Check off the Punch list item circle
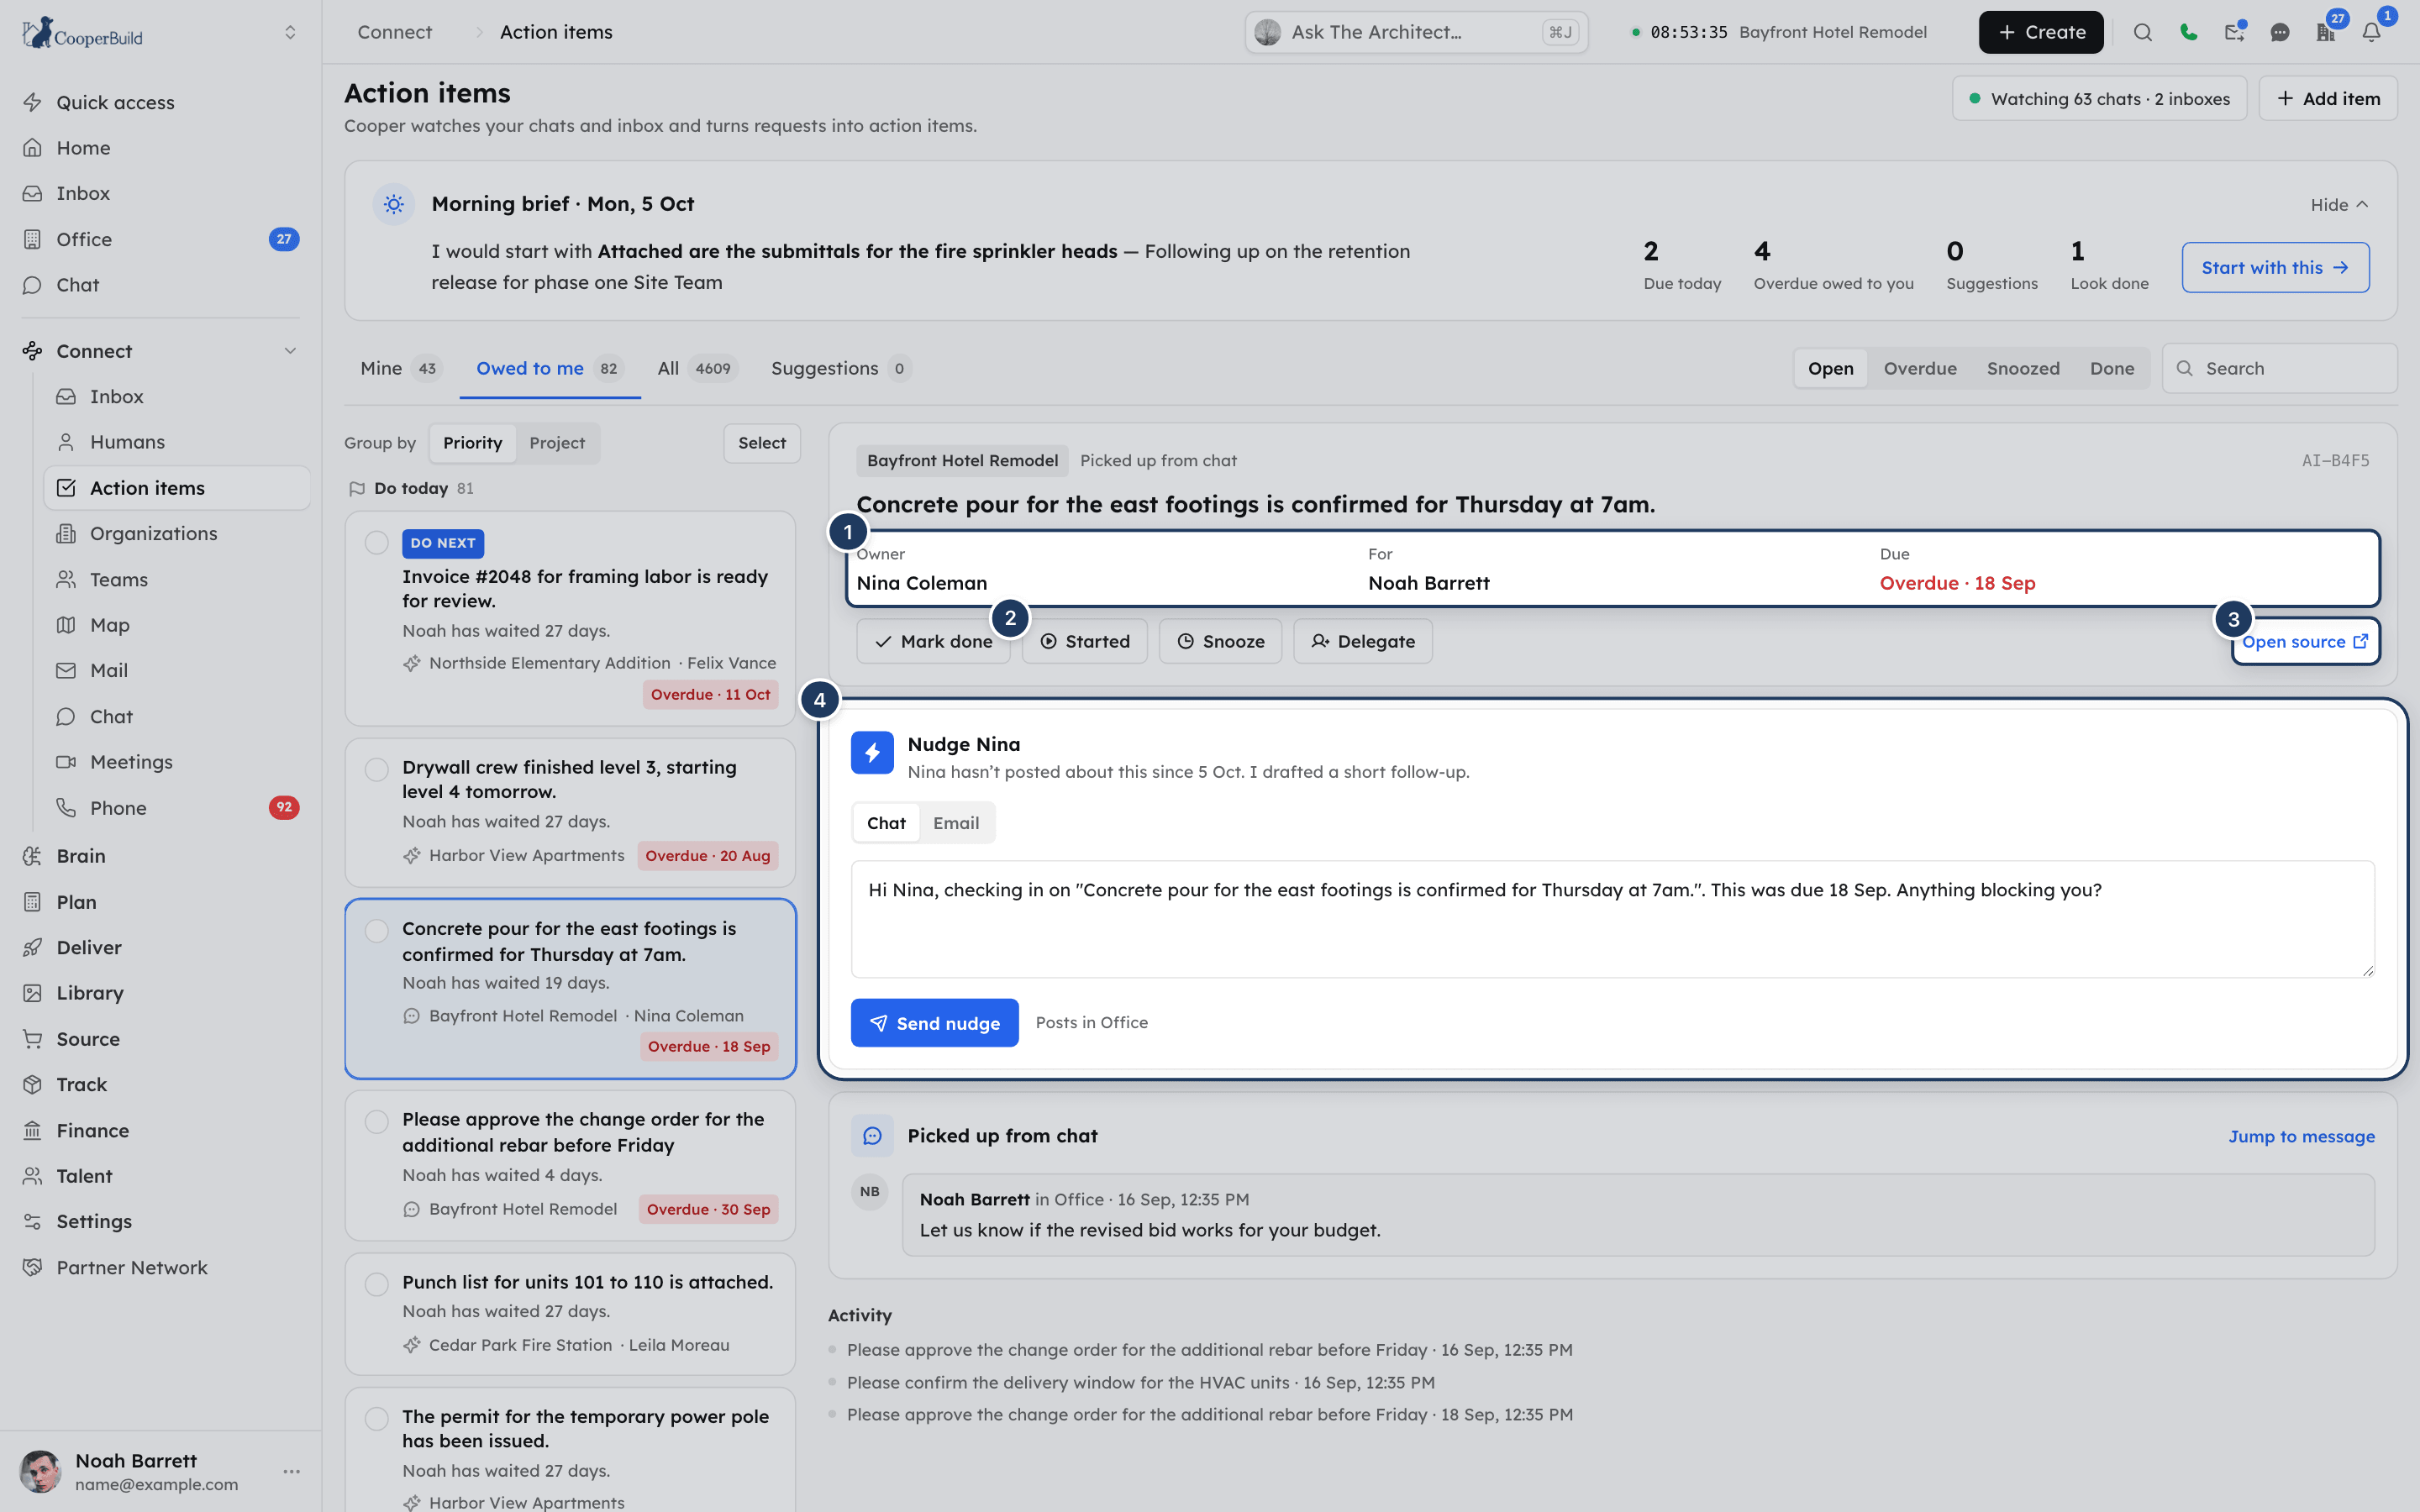The image size is (2420, 1512). coord(377,1284)
